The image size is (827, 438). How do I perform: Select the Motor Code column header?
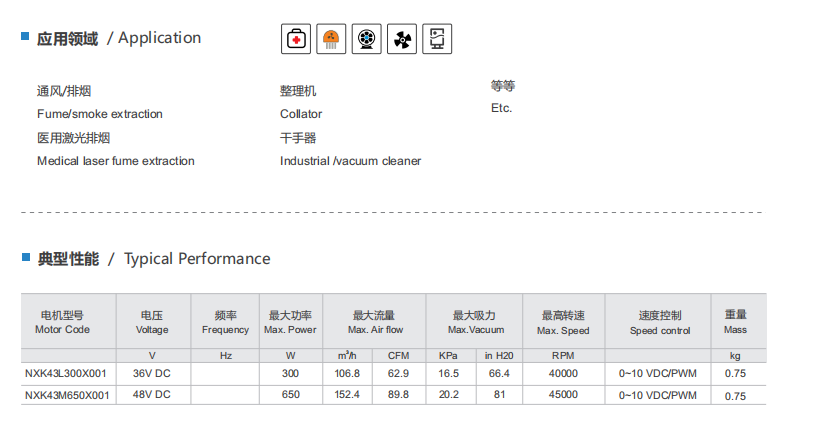62,322
